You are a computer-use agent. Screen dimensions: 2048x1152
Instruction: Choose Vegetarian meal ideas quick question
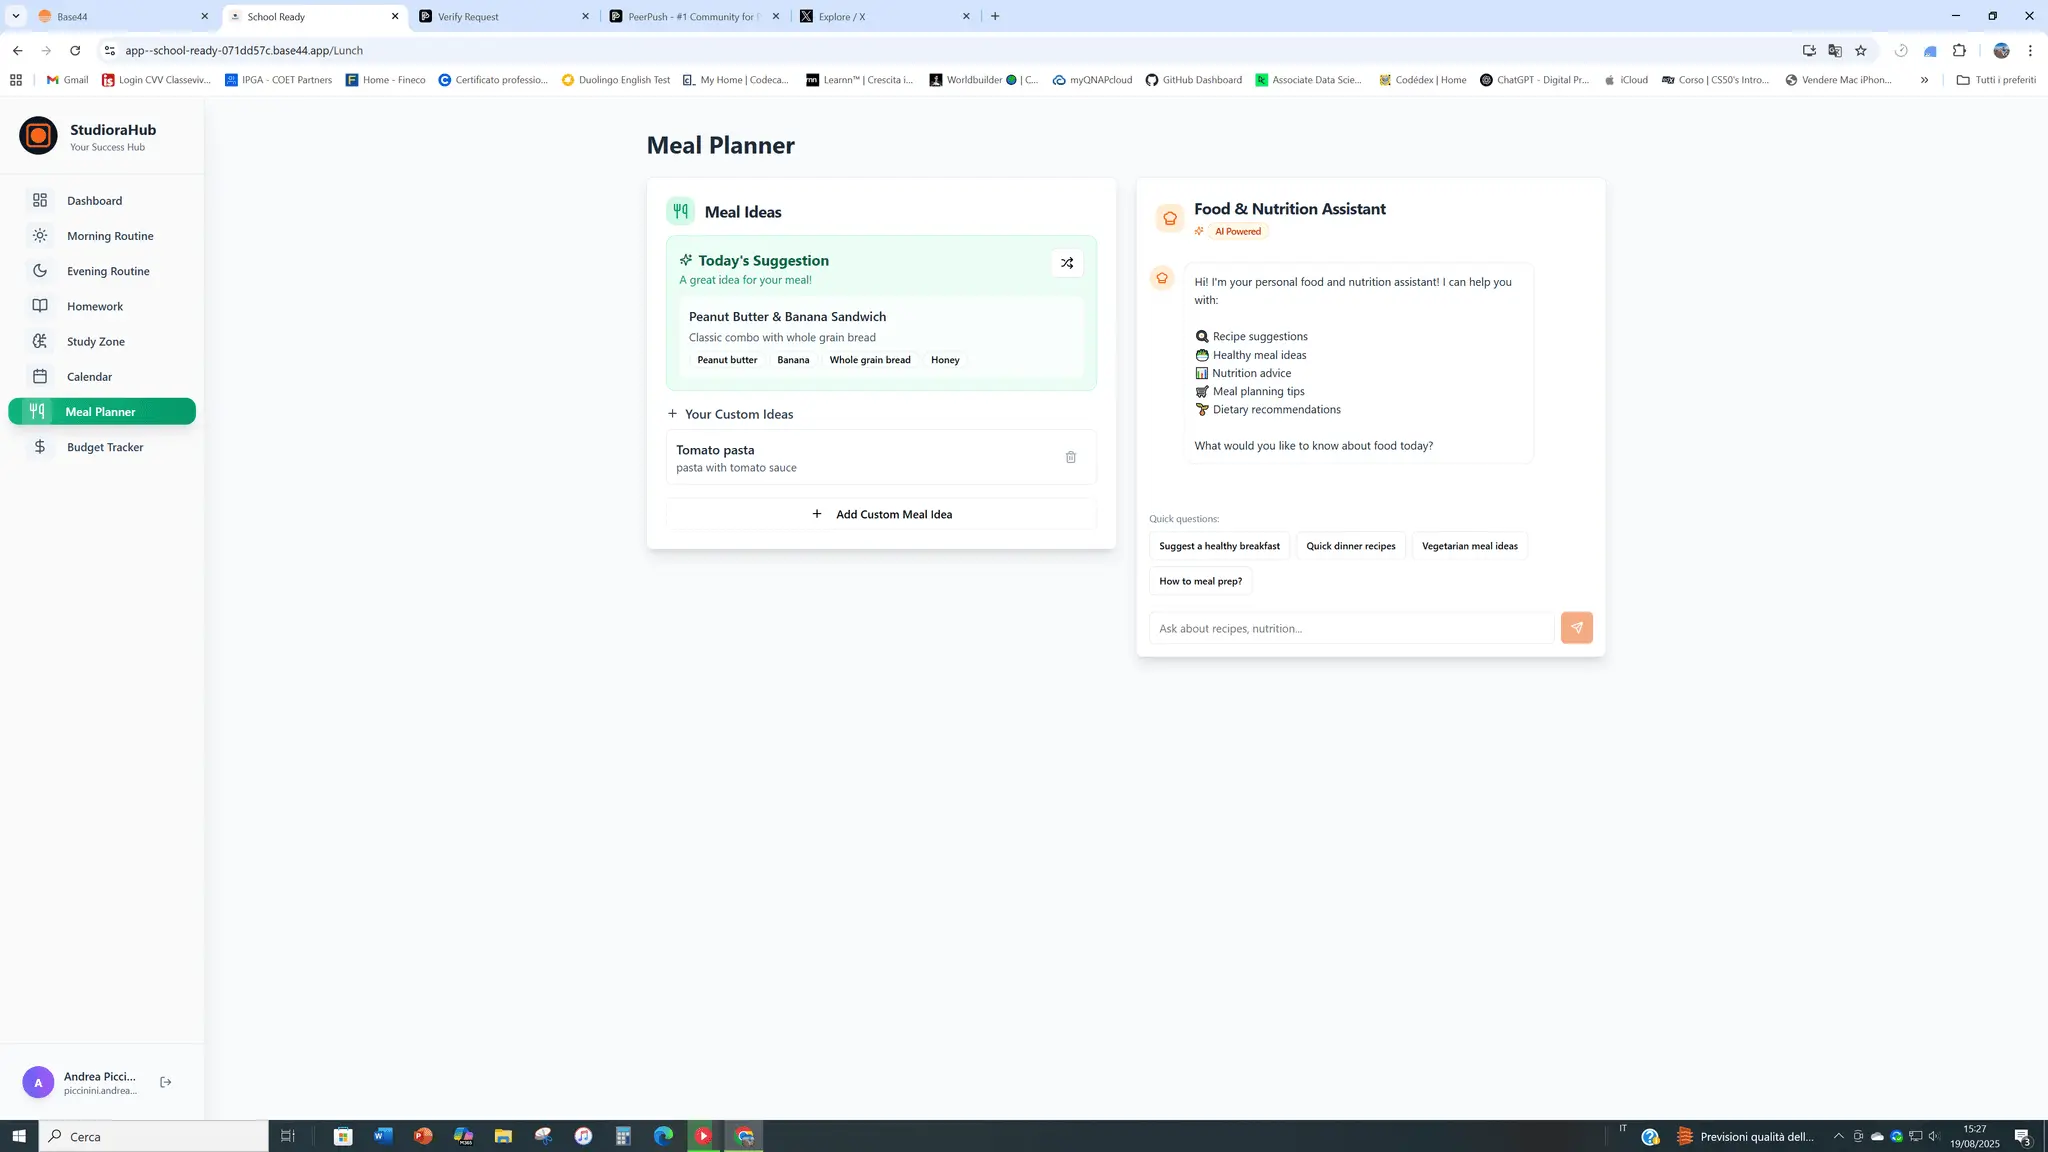(1469, 546)
